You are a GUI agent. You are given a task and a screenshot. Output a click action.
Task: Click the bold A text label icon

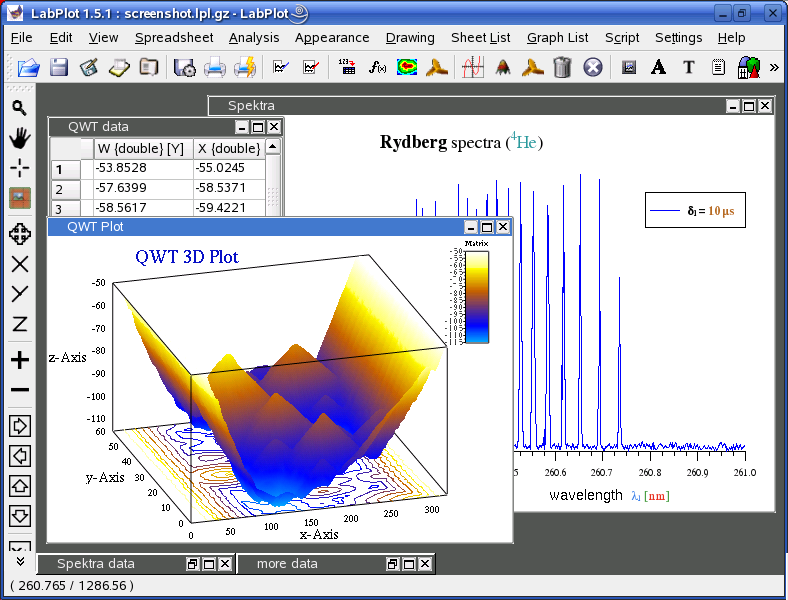pos(658,68)
